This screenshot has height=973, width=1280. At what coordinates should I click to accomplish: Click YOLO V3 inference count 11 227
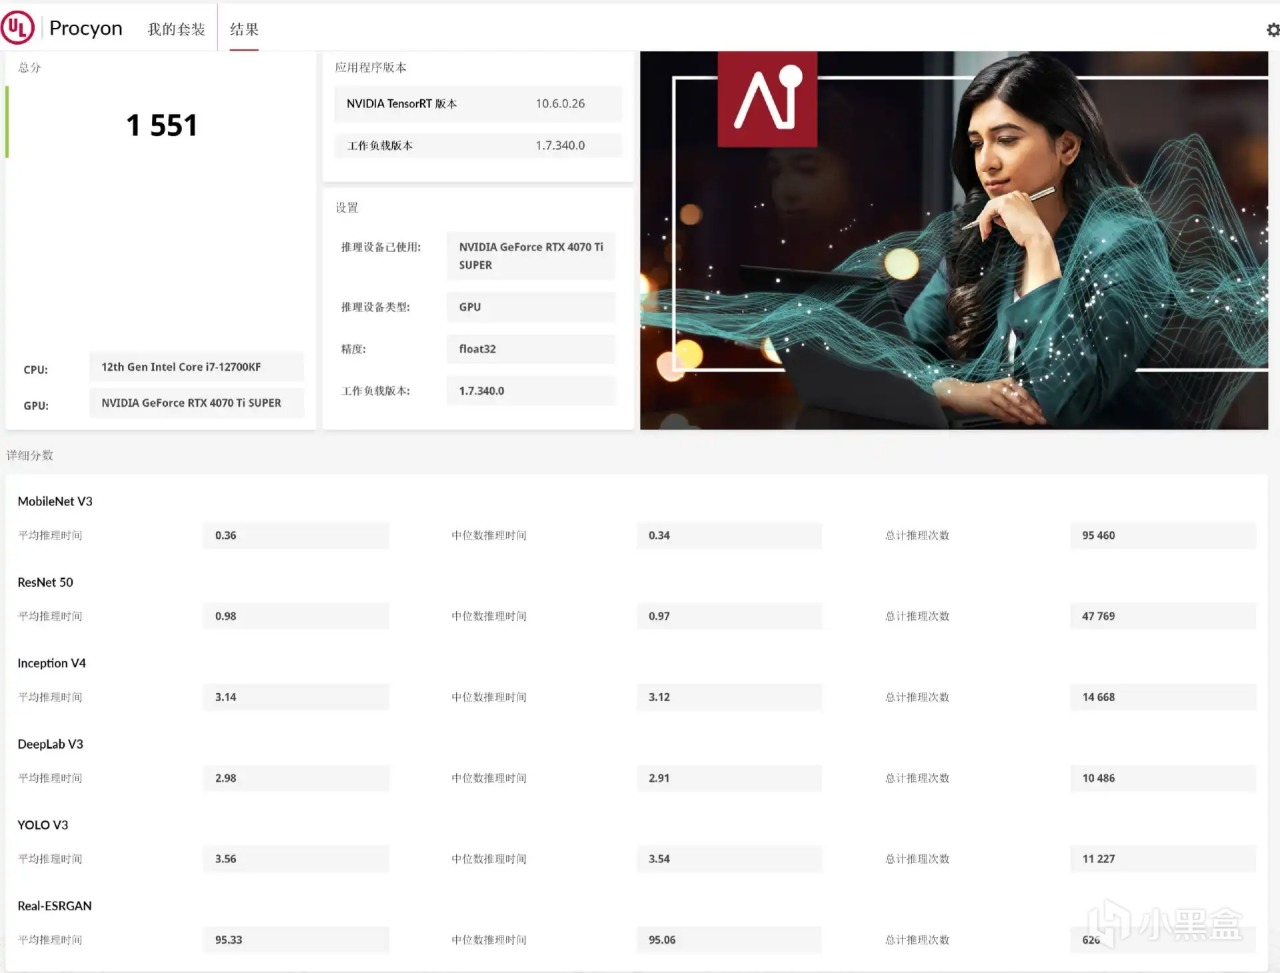[1163, 859]
